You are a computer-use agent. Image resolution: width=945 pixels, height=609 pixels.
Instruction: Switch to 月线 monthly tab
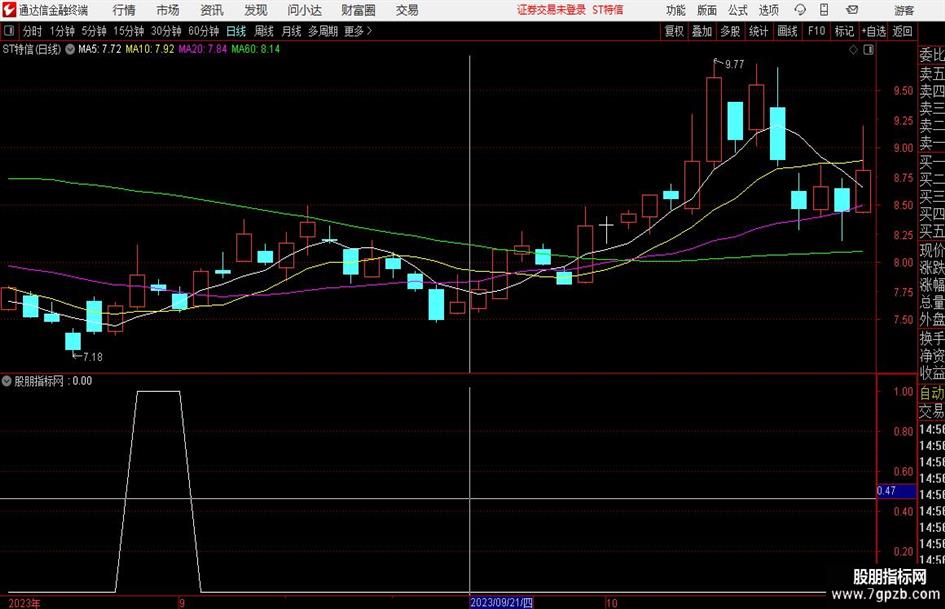coord(292,31)
